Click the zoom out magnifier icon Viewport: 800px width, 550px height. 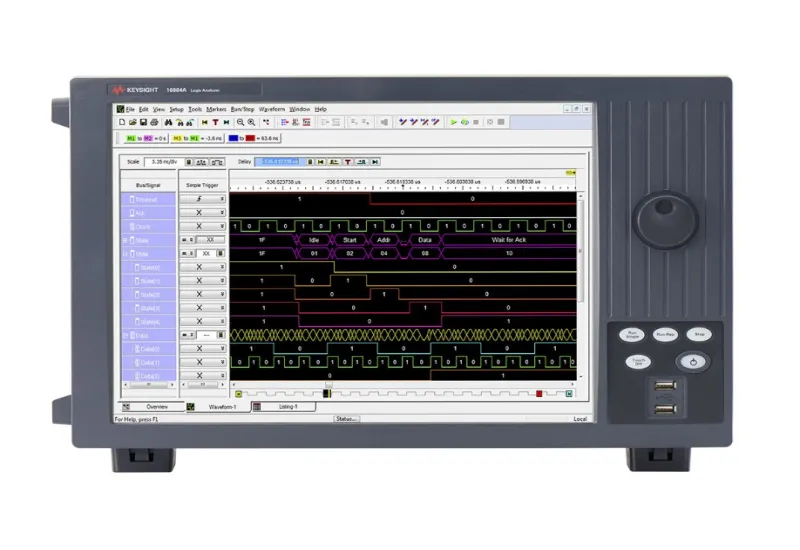coord(240,122)
